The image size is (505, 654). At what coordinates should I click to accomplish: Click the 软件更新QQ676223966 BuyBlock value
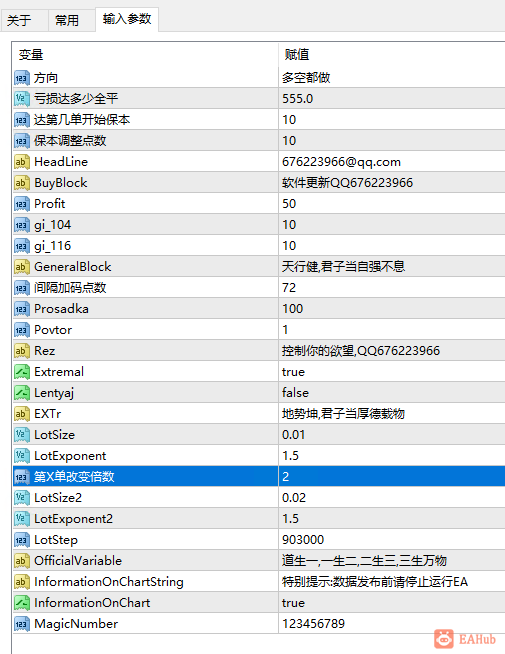tap(347, 183)
